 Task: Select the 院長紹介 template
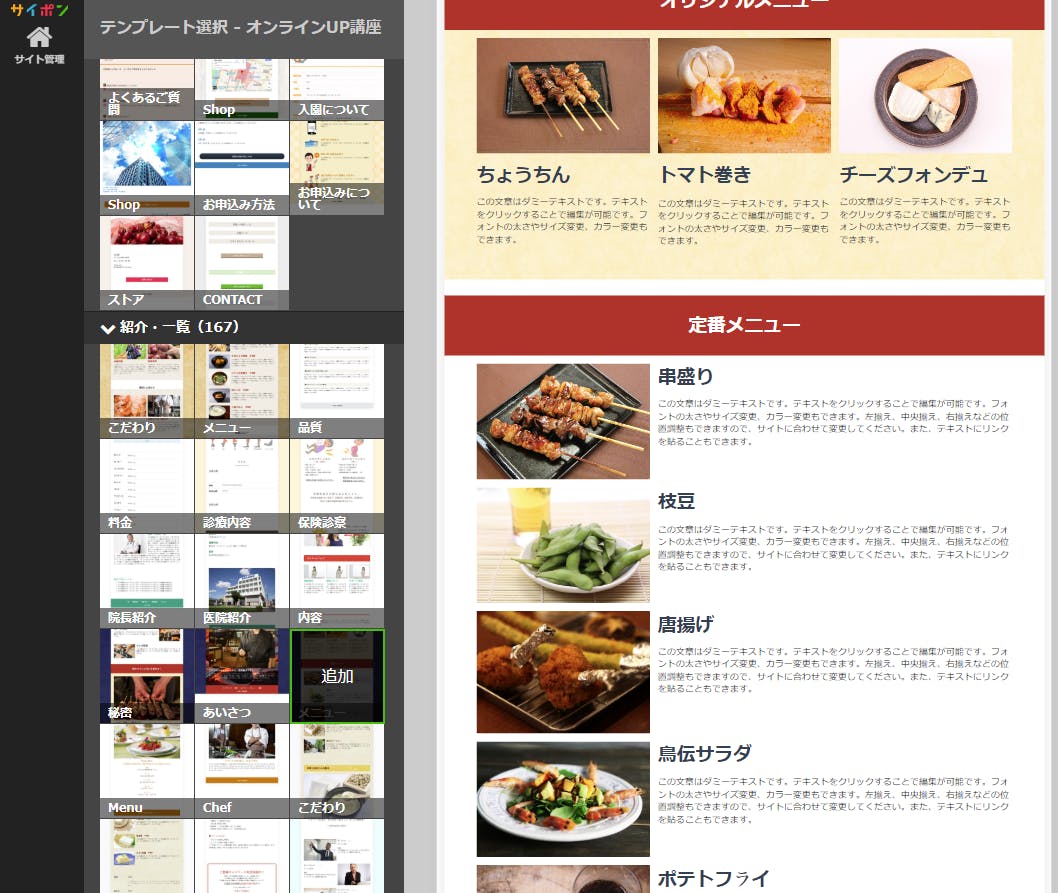[147, 581]
